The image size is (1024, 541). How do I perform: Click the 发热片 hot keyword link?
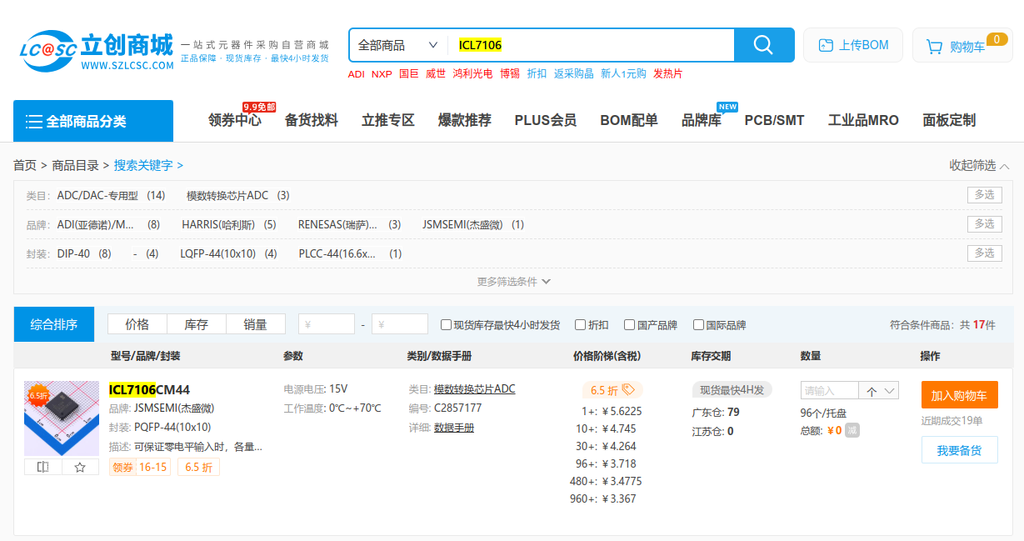(667, 74)
